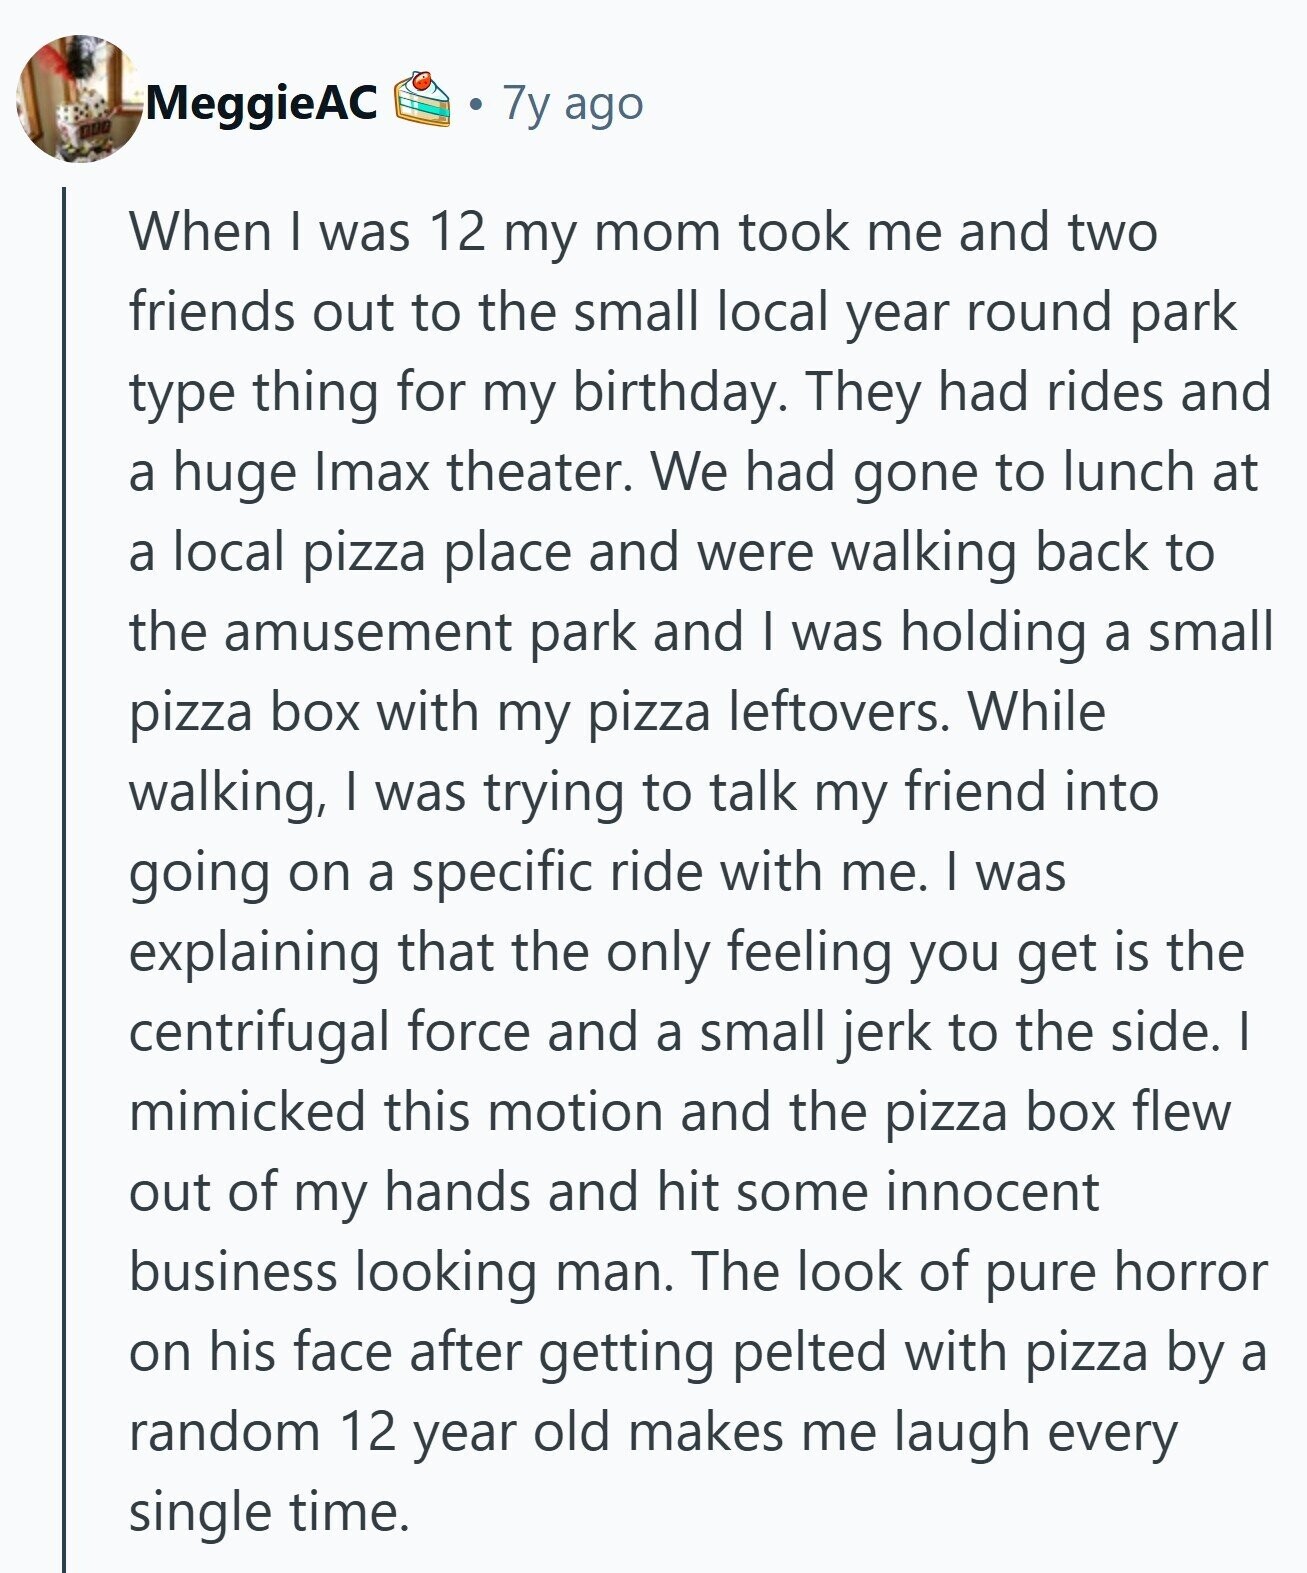Click the opening words "When I was 12"
Screen dimensions: 1307x1573
[x=307, y=232]
